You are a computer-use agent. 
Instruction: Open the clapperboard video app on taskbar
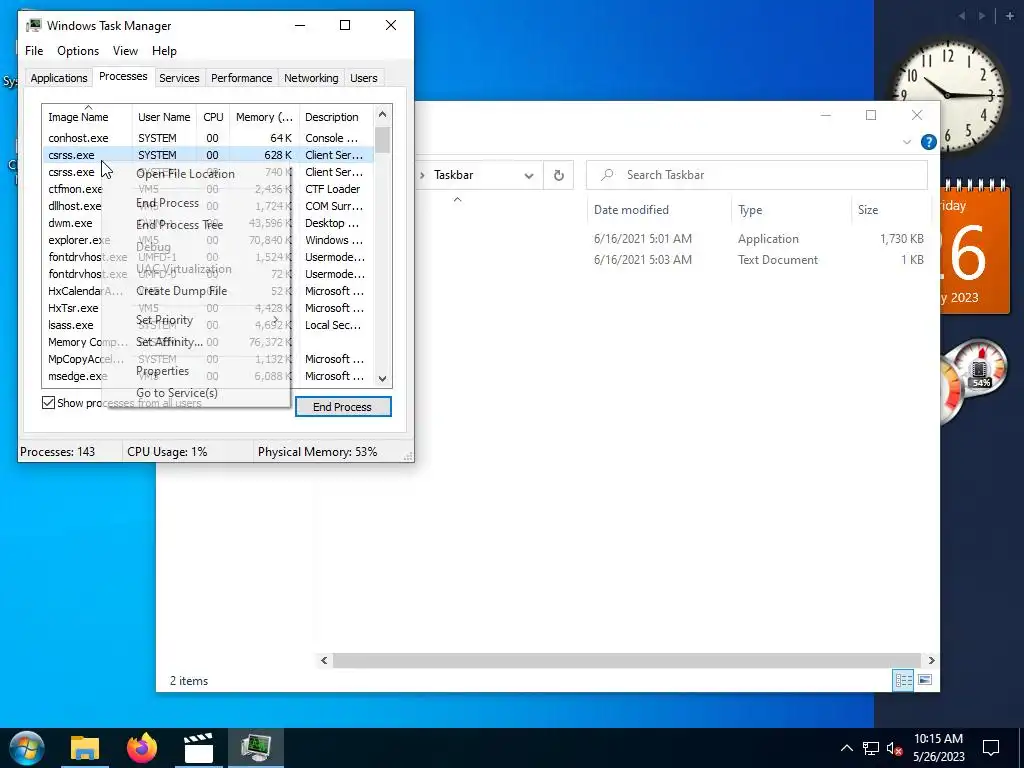click(199, 748)
